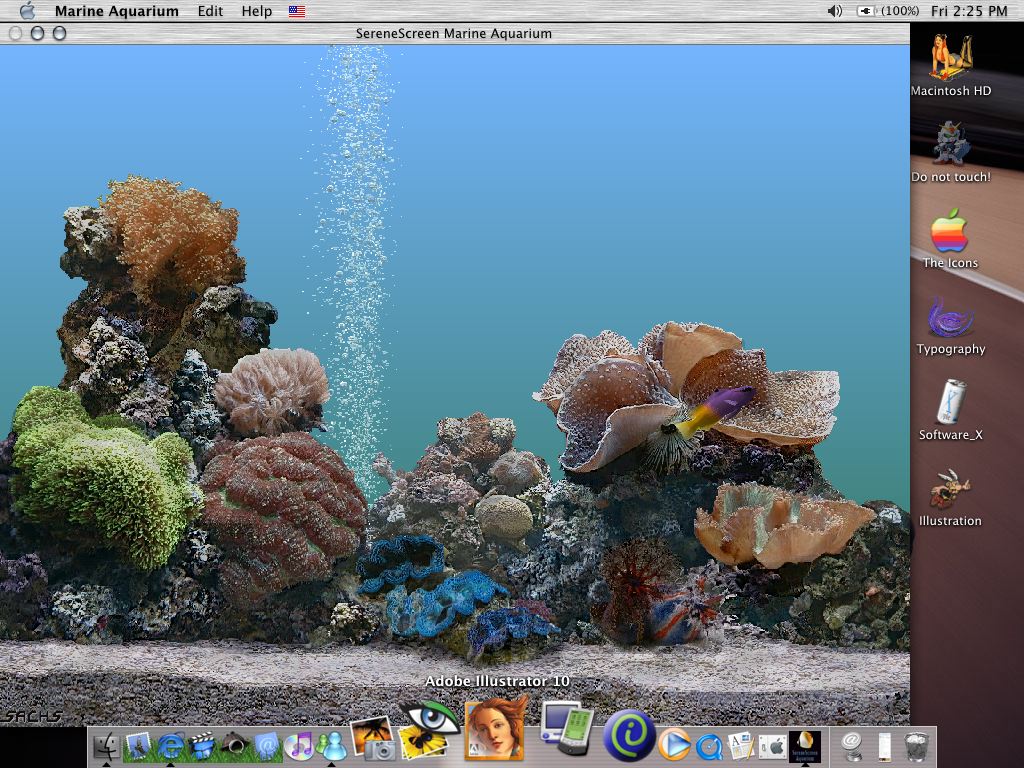Open QuickTime Player from the dock
The width and height of the screenshot is (1024, 768).
point(709,746)
